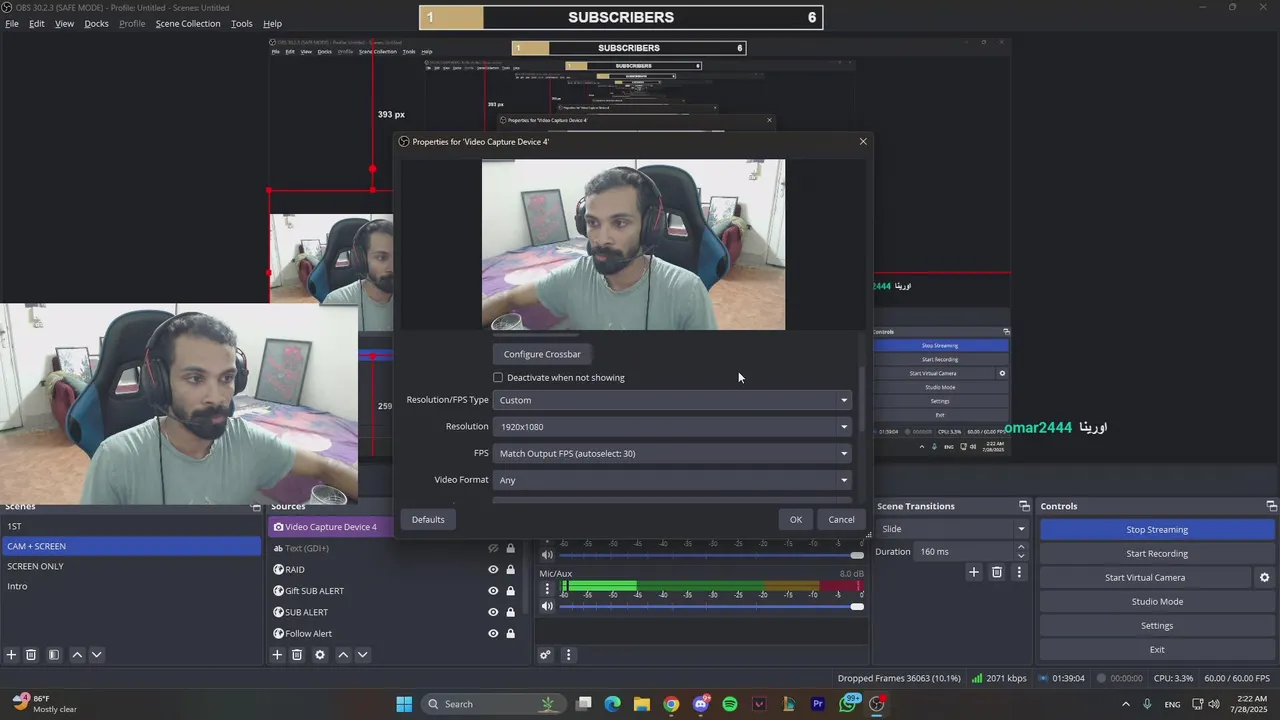
Task: Hide the RAID source
Action: pyautogui.click(x=493, y=569)
